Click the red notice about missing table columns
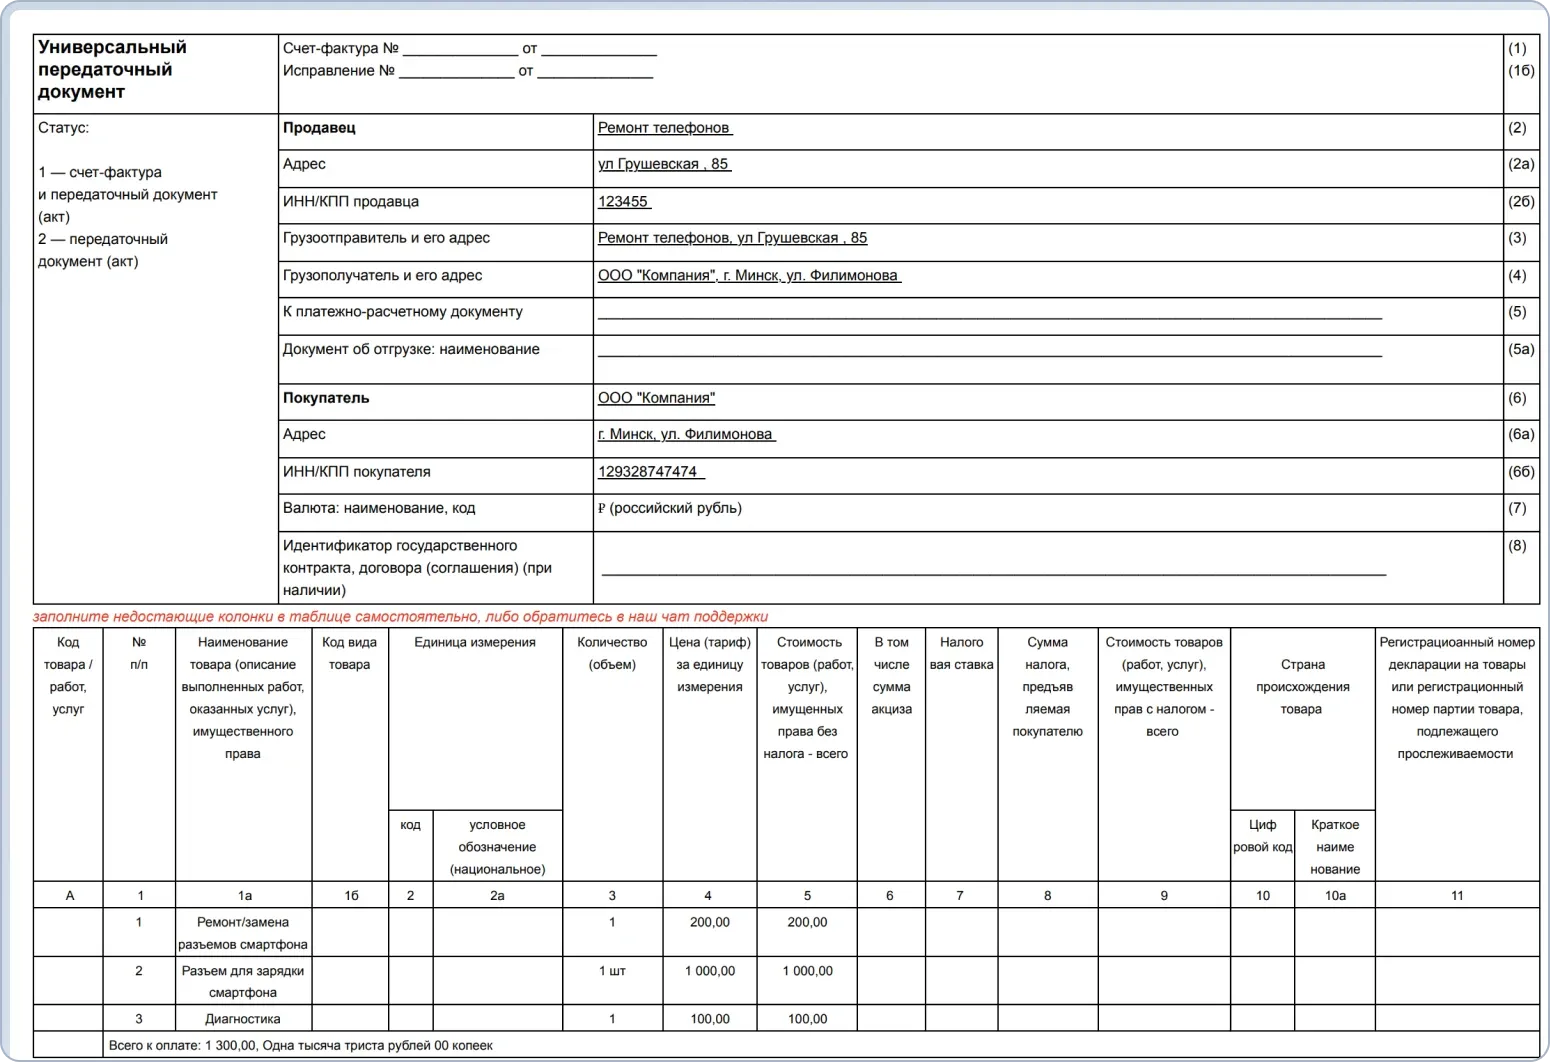 [400, 617]
